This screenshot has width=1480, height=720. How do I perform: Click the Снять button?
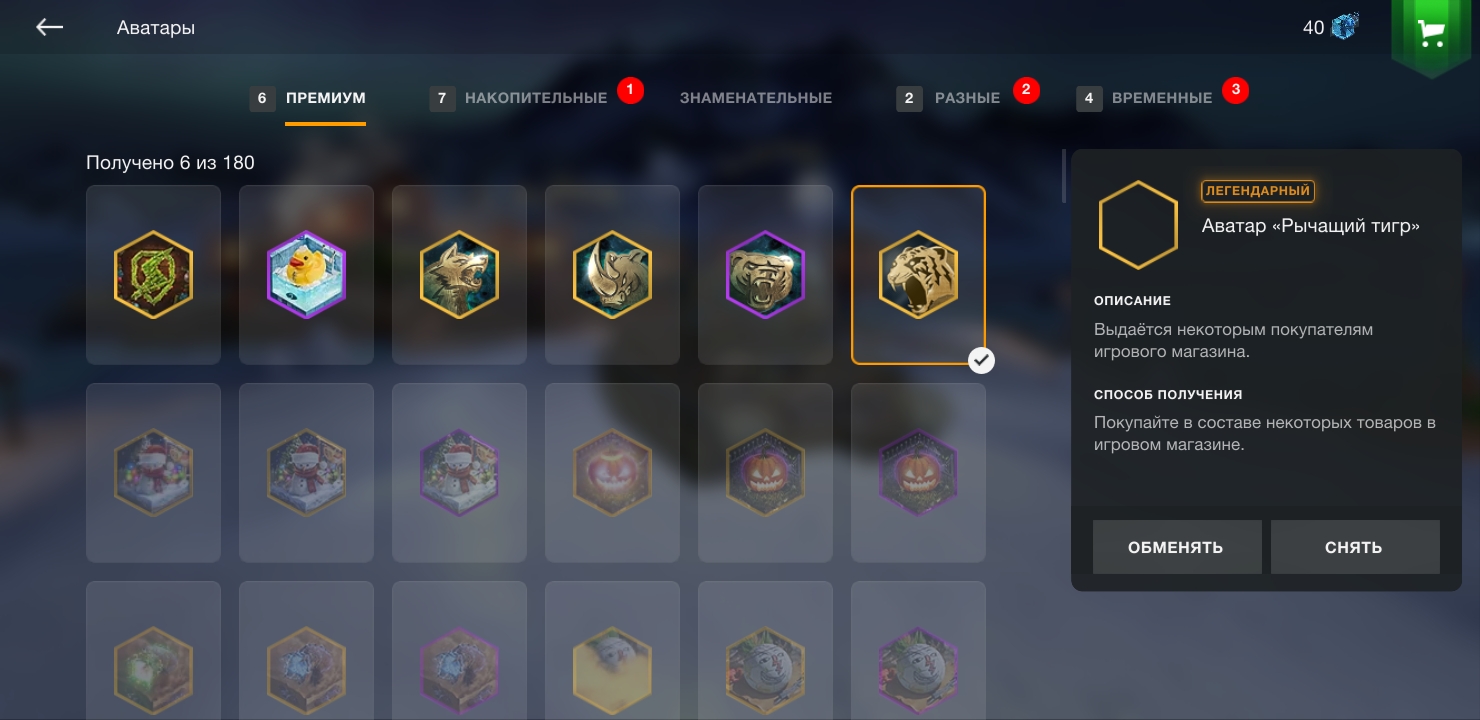pos(1354,547)
